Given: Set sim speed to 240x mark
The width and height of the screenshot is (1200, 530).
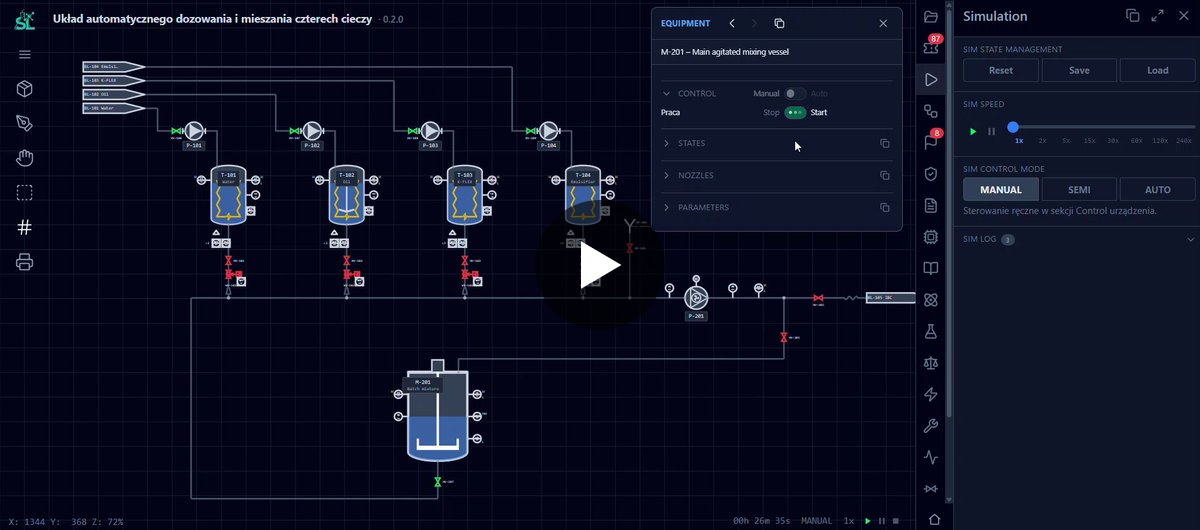Looking at the screenshot, I should click(1184, 141).
